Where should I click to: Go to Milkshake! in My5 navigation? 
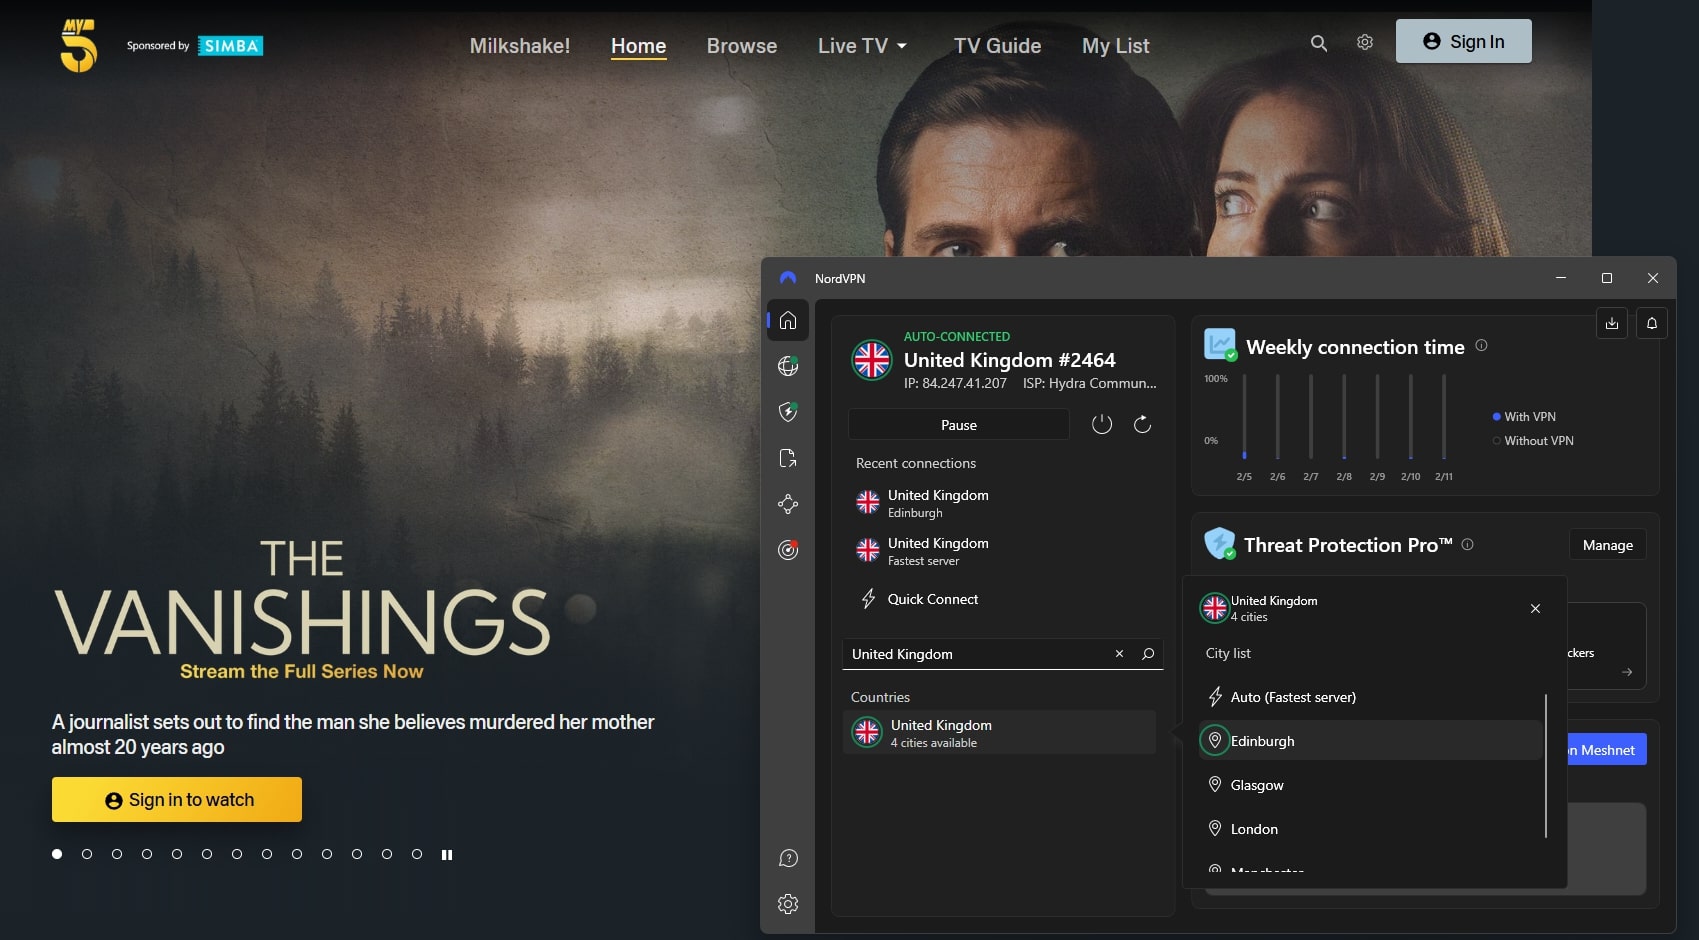520,46
